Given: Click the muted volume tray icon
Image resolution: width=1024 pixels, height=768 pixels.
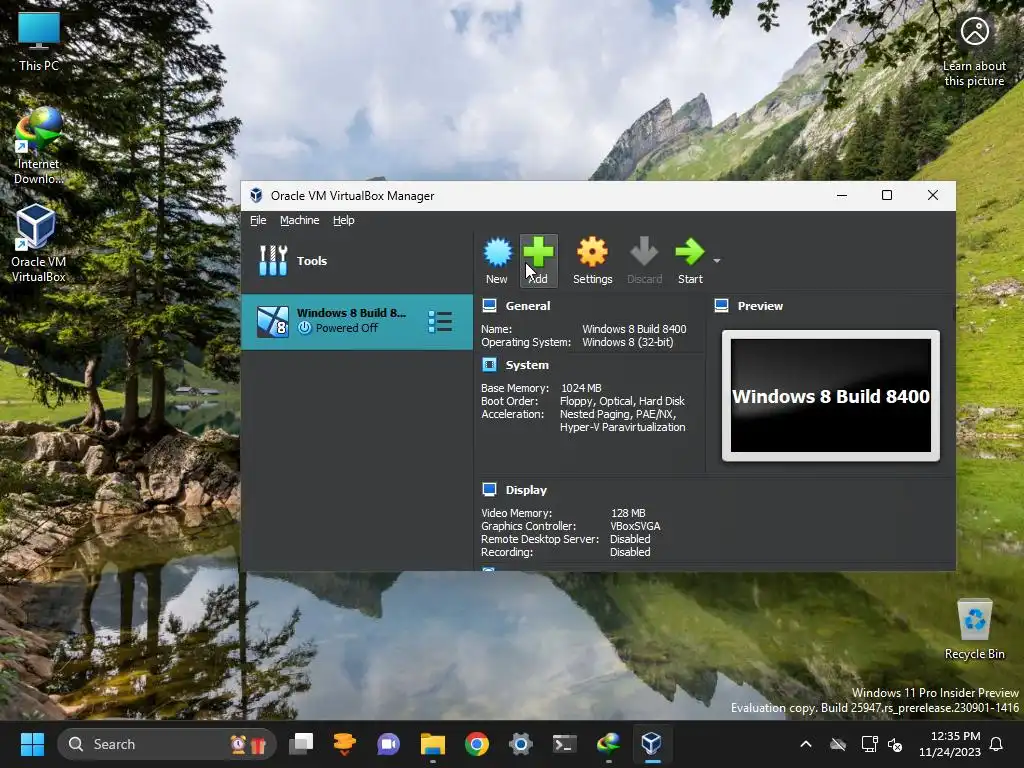Looking at the screenshot, I should pos(895,744).
